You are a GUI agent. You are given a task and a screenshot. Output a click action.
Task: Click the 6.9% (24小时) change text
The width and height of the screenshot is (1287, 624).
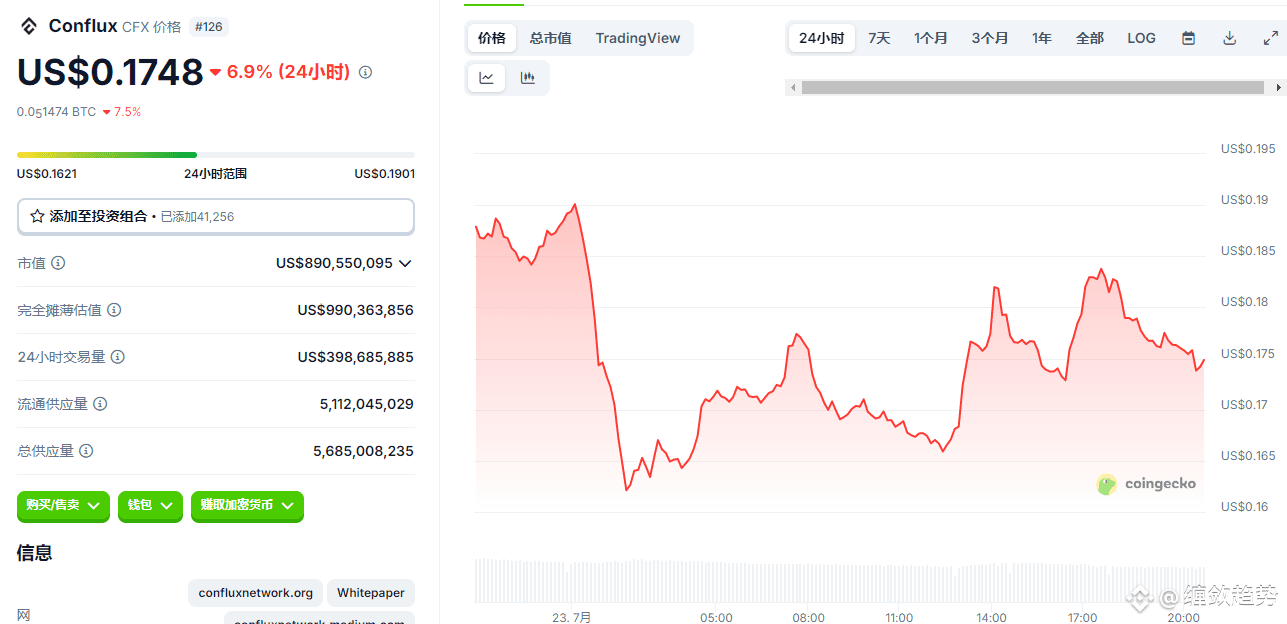tap(288, 72)
